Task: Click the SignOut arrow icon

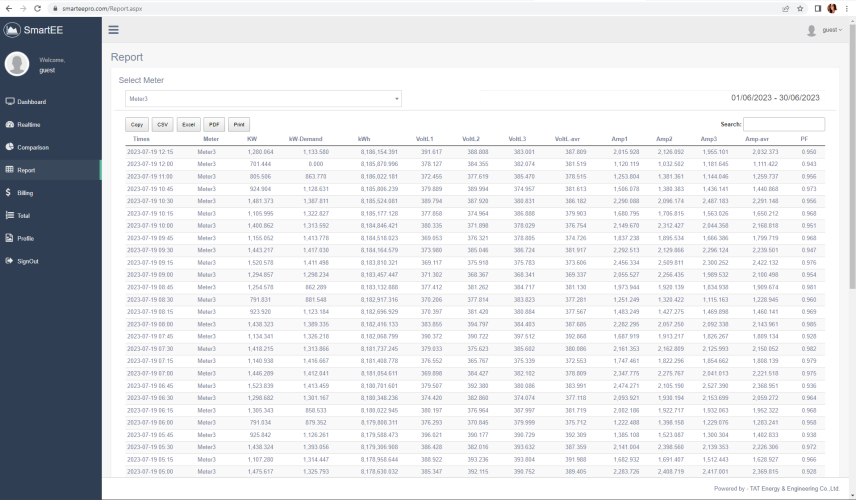Action: click(9, 261)
